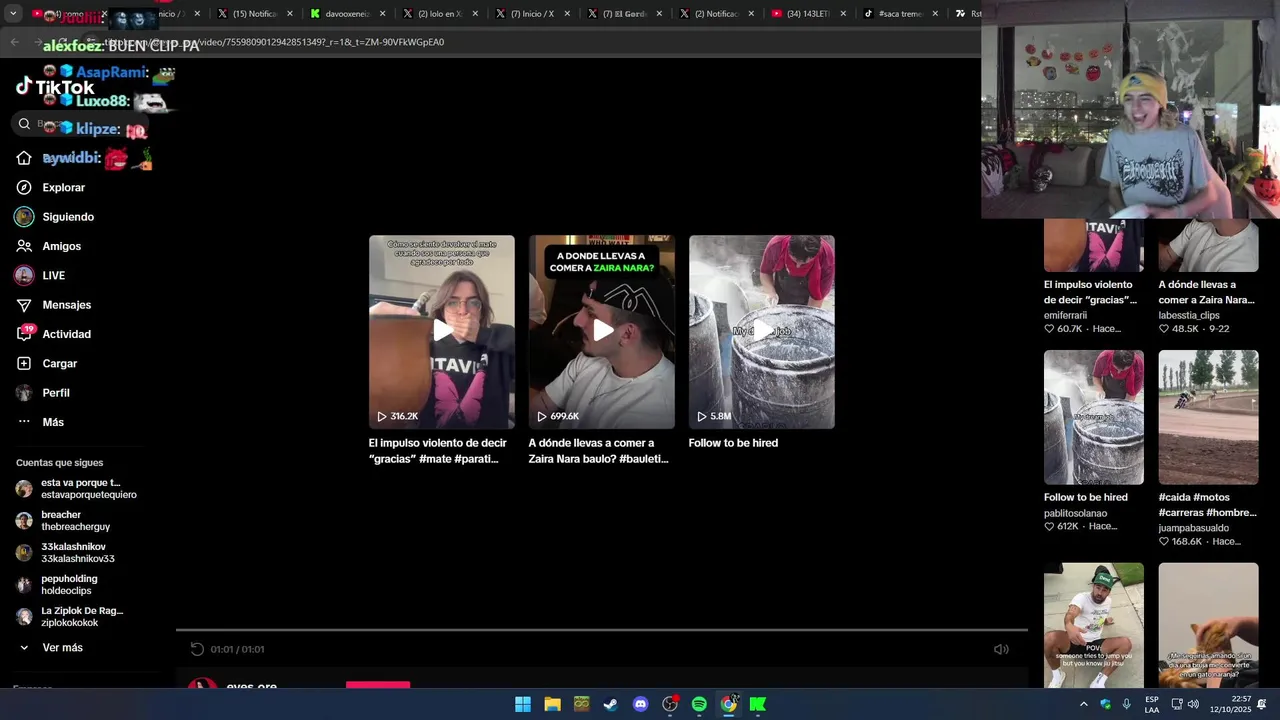Expand Ver más followed accounts
Image resolution: width=1280 pixels, height=720 pixels.
click(x=62, y=648)
